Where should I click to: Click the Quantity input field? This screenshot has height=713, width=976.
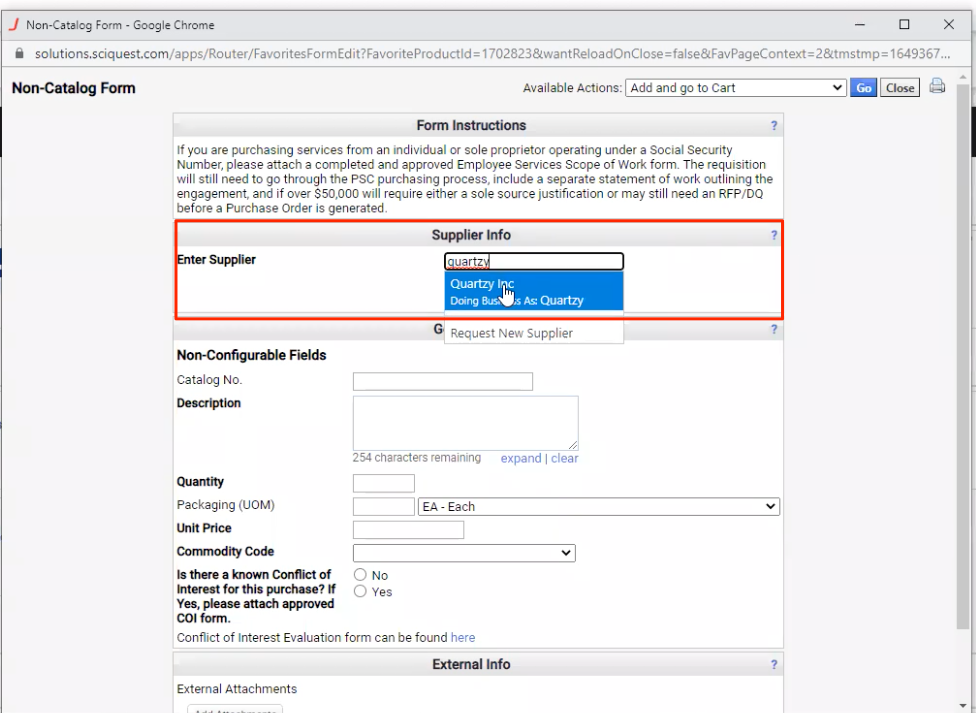pyautogui.click(x=383, y=483)
